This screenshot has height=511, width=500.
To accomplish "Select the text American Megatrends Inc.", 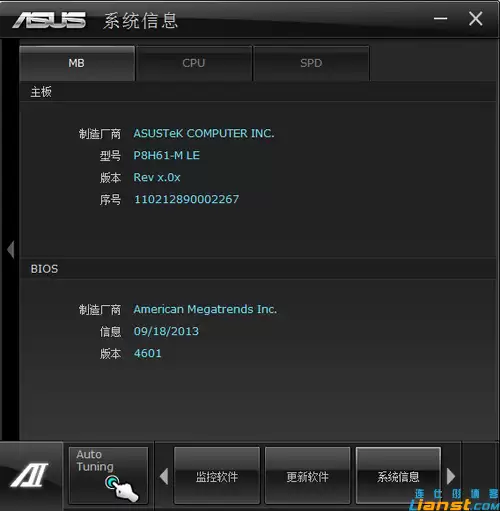I will (205, 309).
